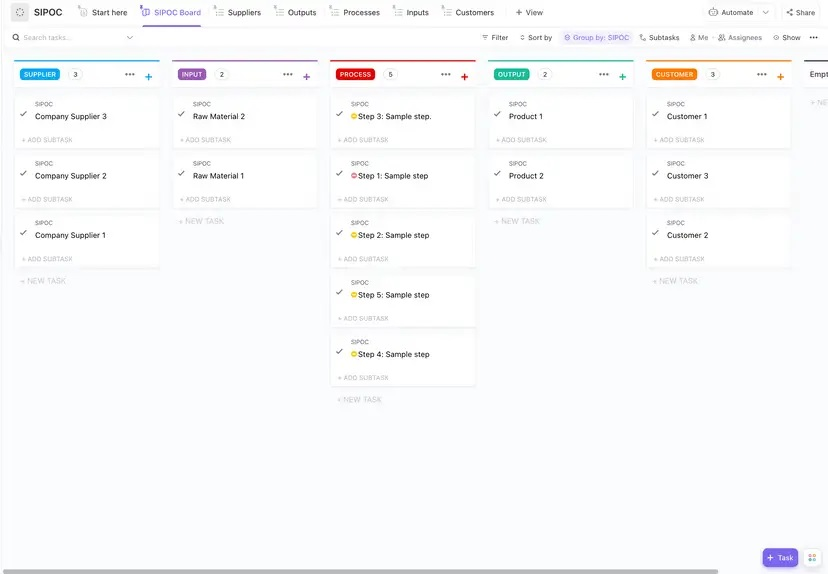Image resolution: width=828 pixels, height=574 pixels.
Task: Filter tasks by Me
Action: (699, 37)
